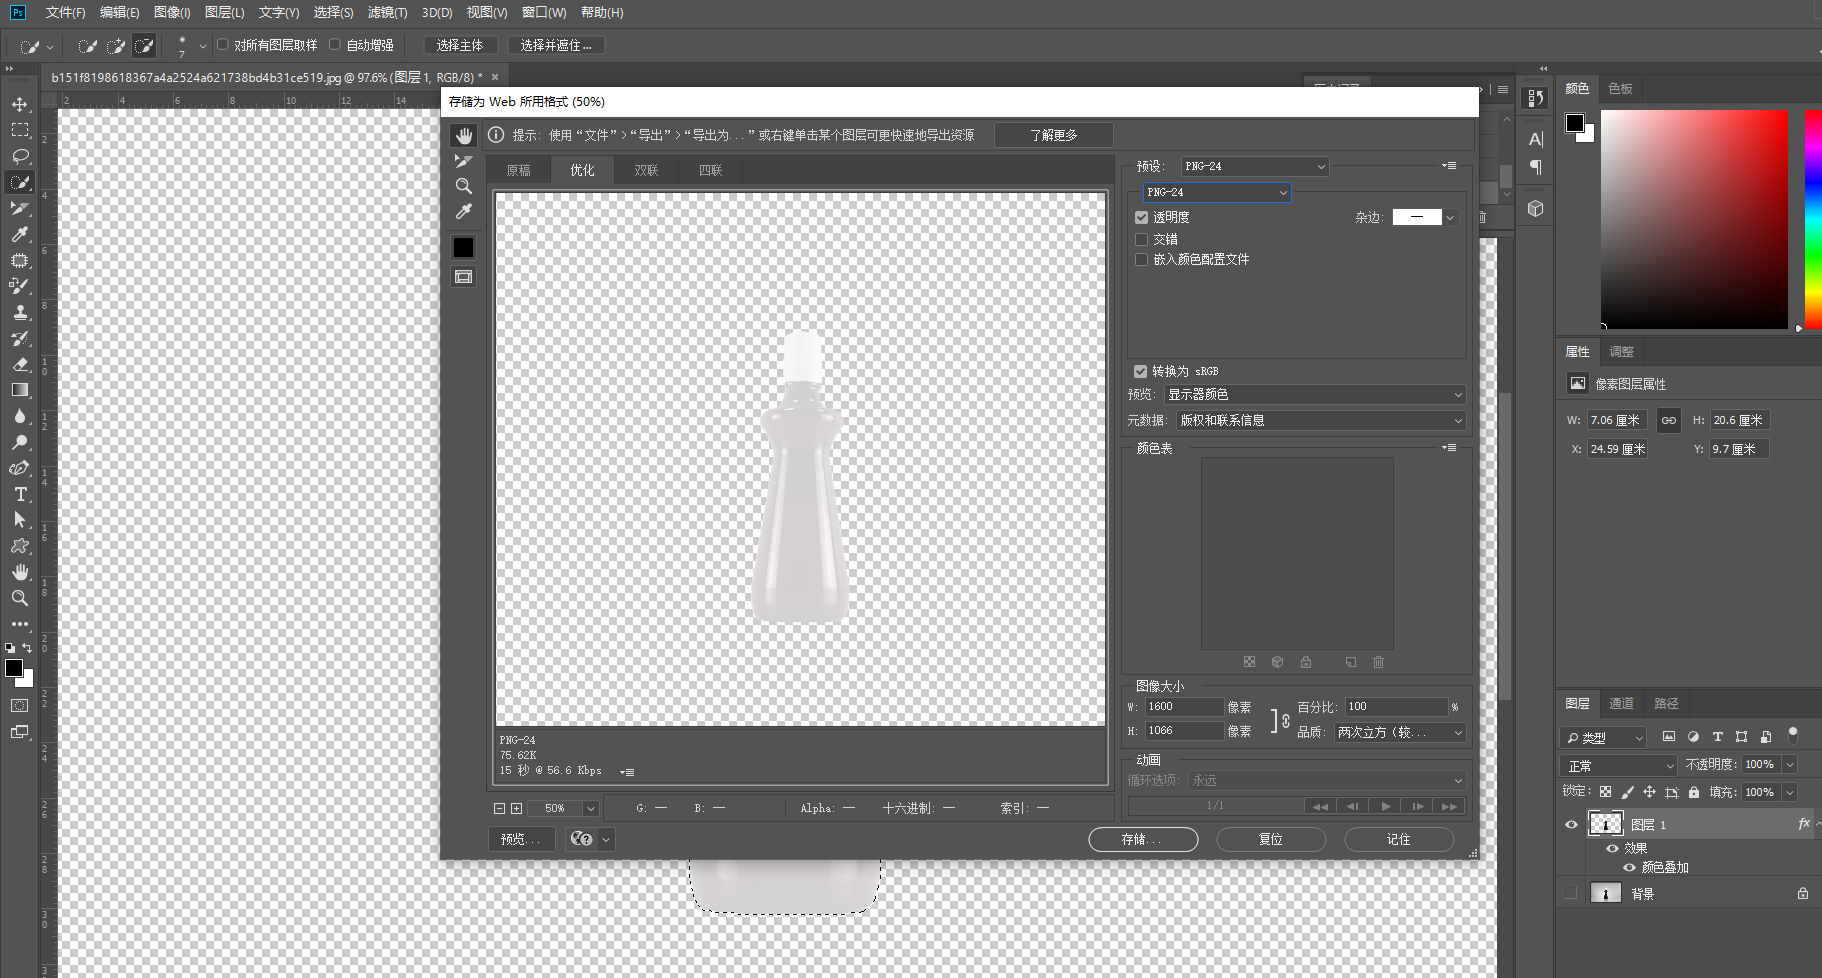This screenshot has width=1822, height=978.
Task: Select the Zoom tool in Save for Web dialog
Action: (x=463, y=186)
